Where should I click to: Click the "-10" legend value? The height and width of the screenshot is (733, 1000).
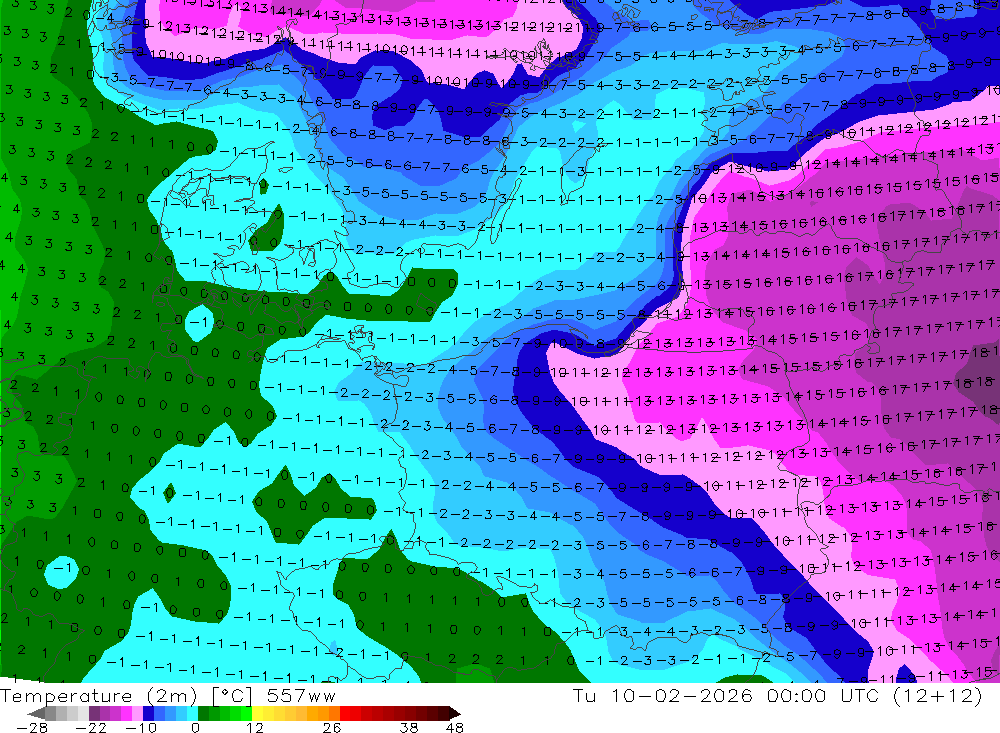(x=141, y=727)
